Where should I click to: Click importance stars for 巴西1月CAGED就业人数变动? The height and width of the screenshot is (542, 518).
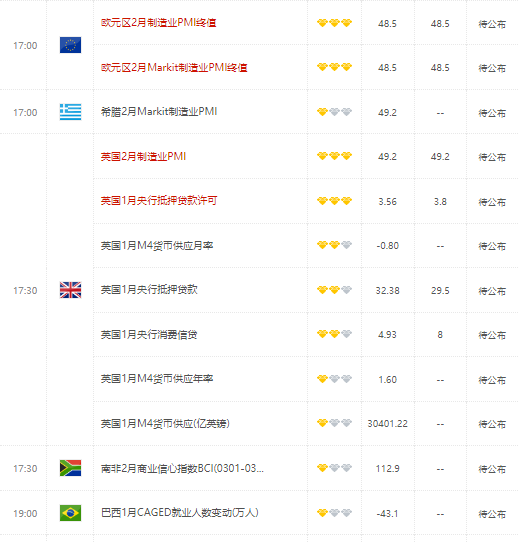click(x=335, y=513)
